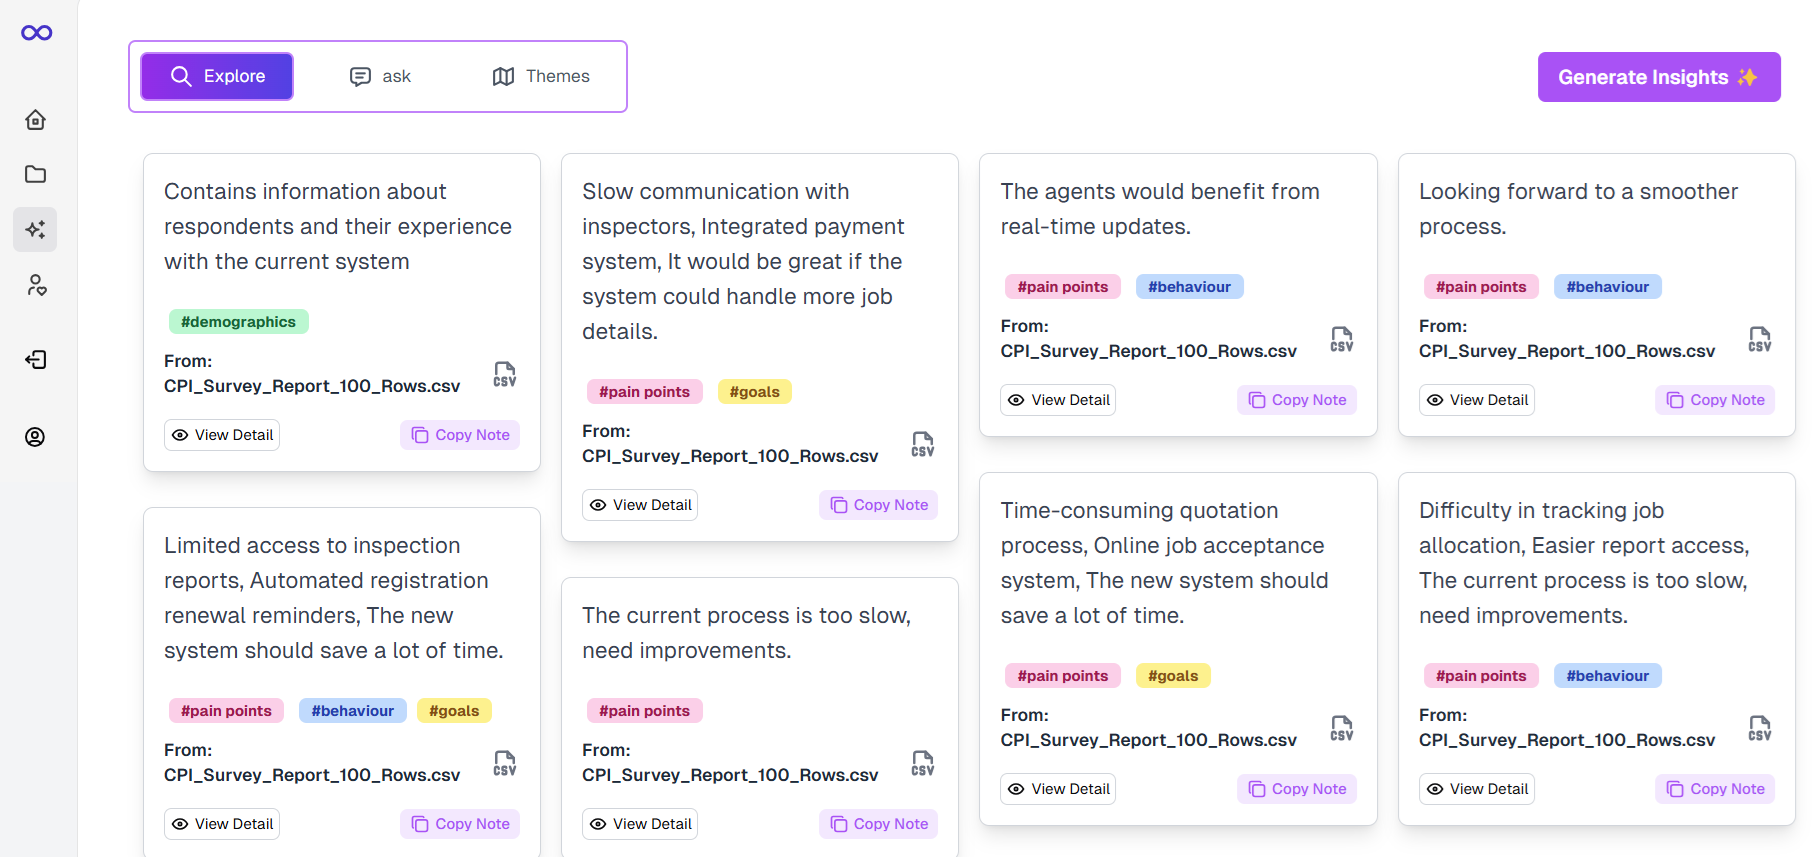Copy Note on time-consuming quotation card

pyautogui.click(x=1297, y=789)
